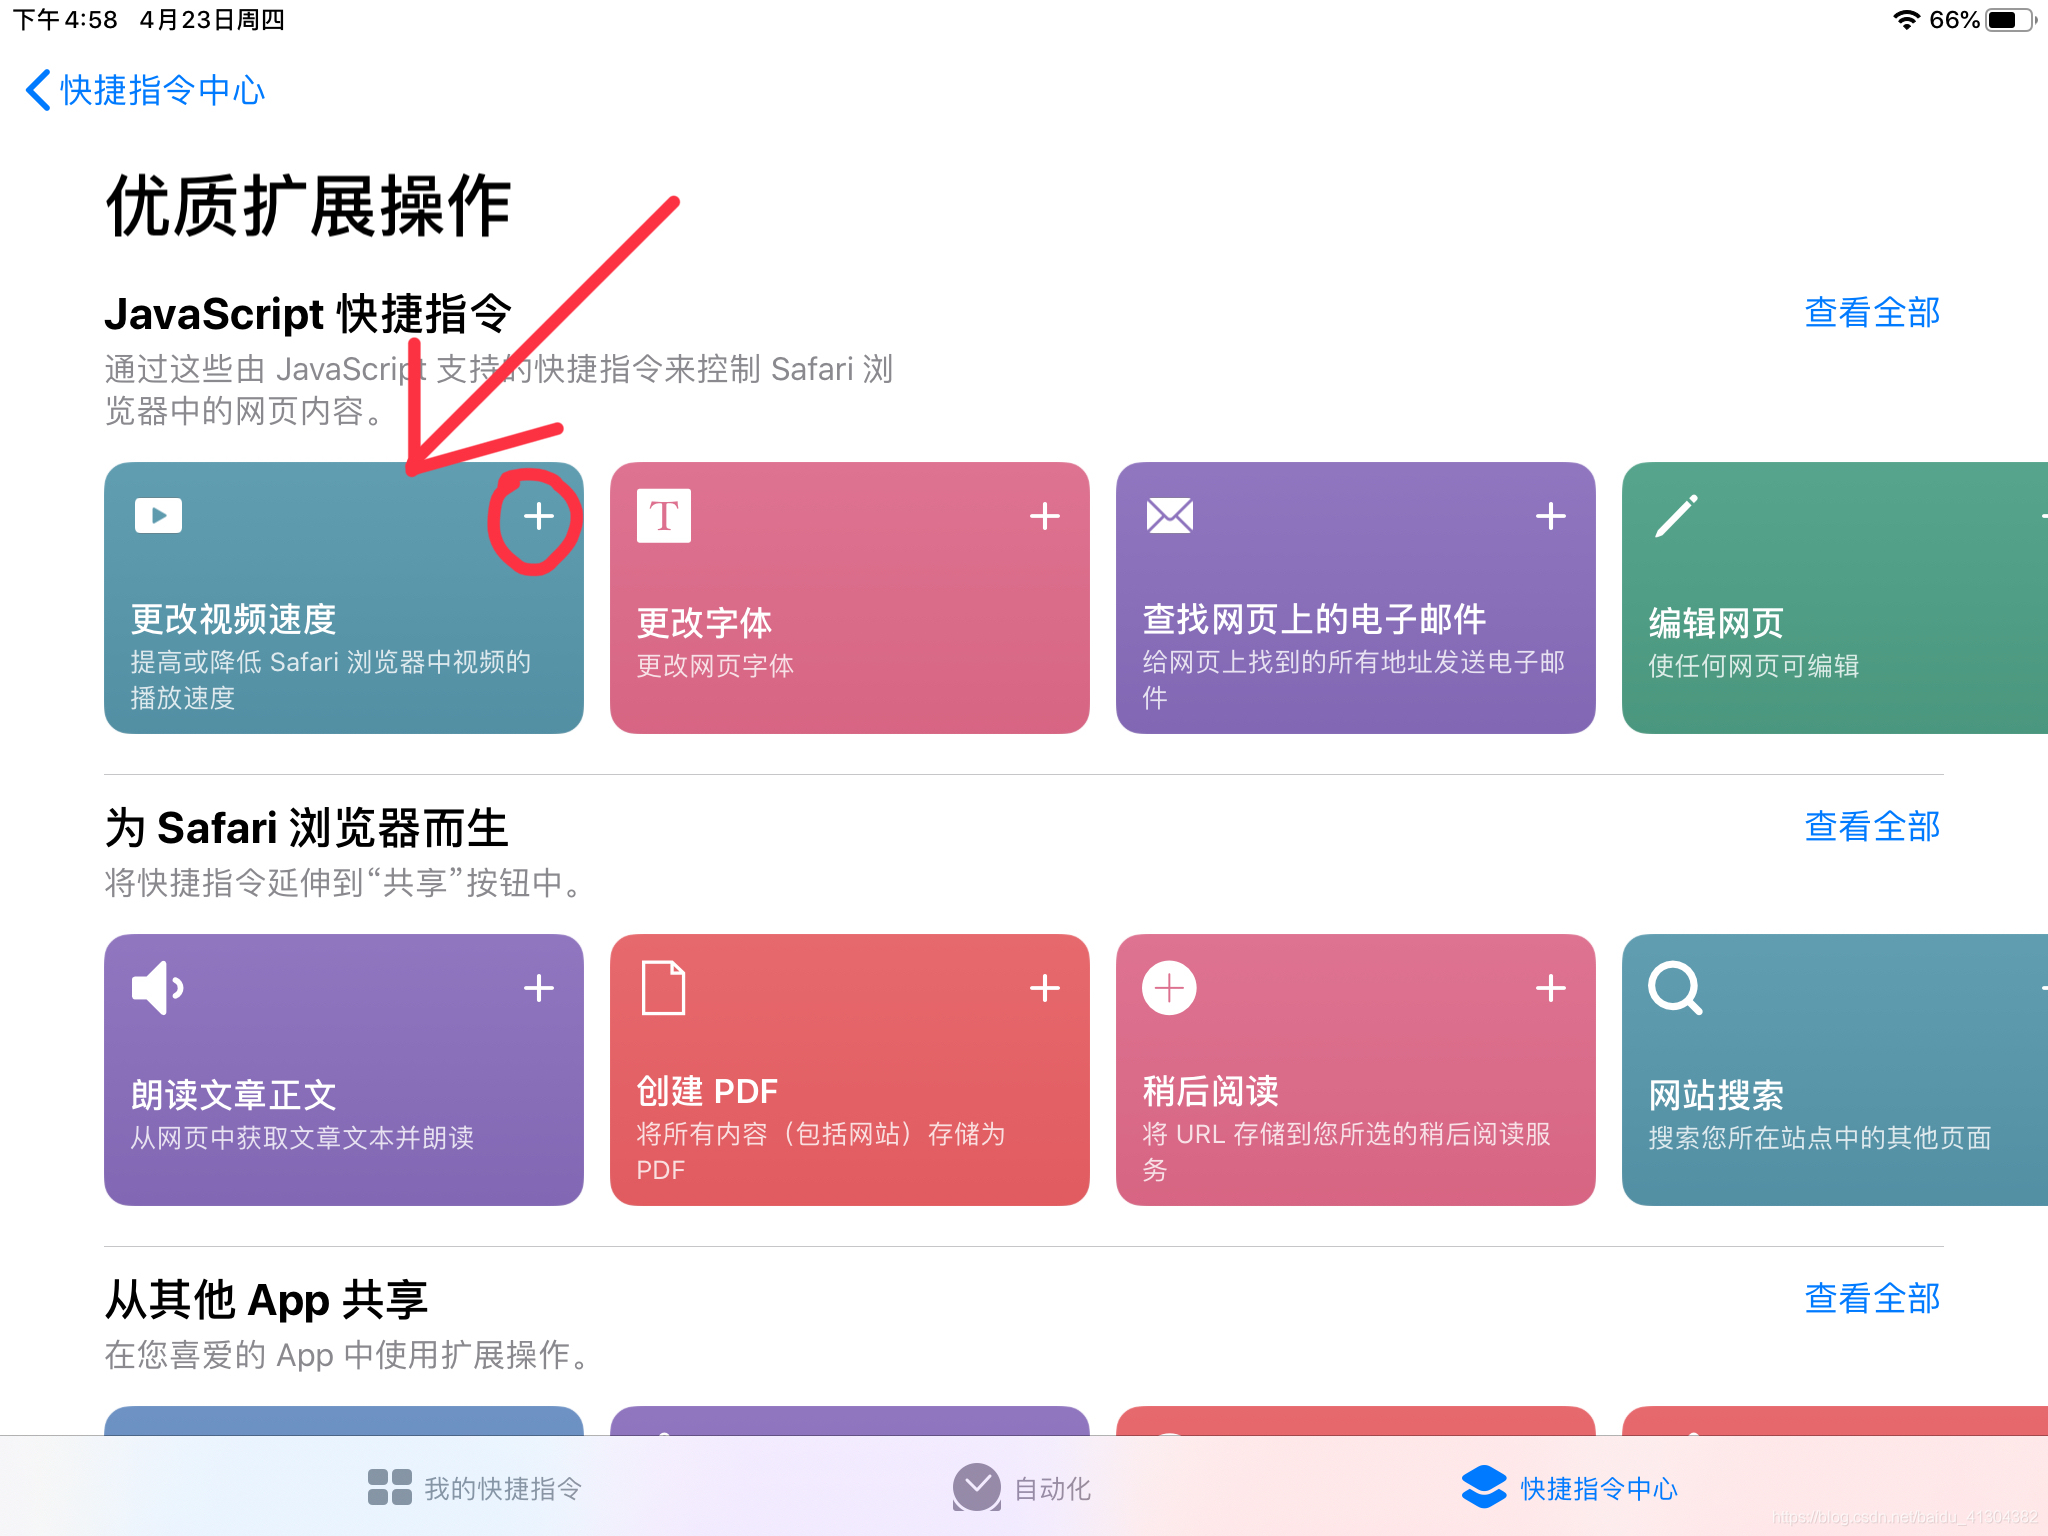
Task: Tap the circled plus icon on 稍后阅读
Action: tap(1169, 988)
